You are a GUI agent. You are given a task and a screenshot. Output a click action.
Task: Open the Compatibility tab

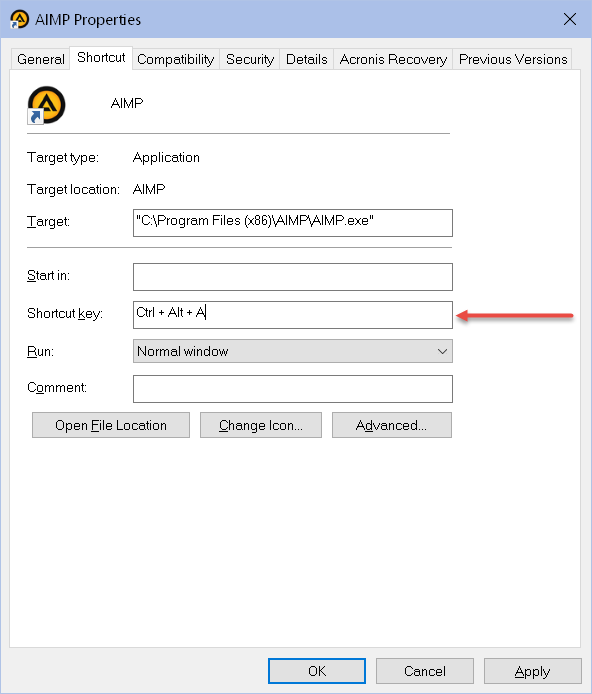click(175, 59)
